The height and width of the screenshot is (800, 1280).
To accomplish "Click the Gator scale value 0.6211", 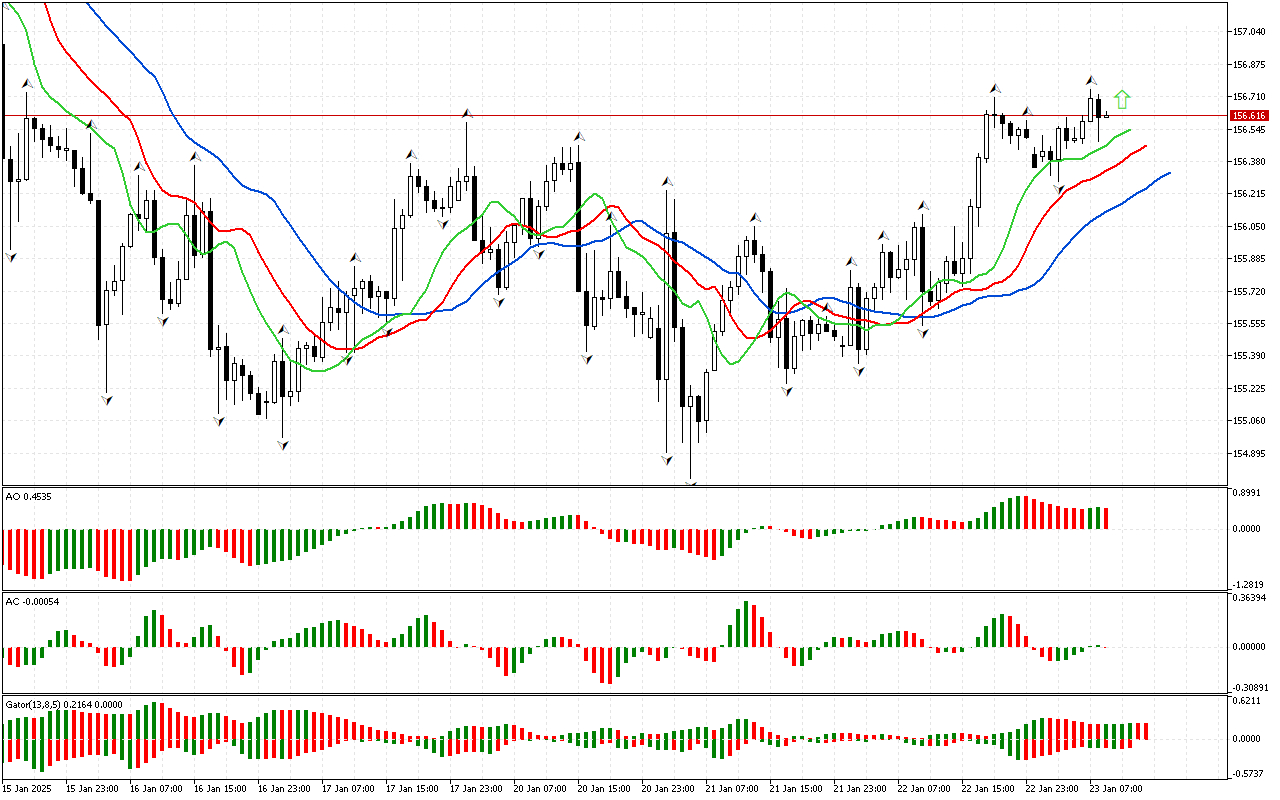I will point(1249,703).
